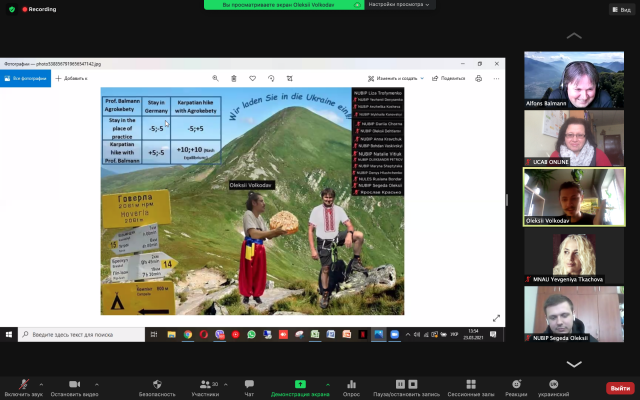This screenshot has width=640, height=400.
Task: Open Все фотографии in Photos app
Action: (27, 77)
